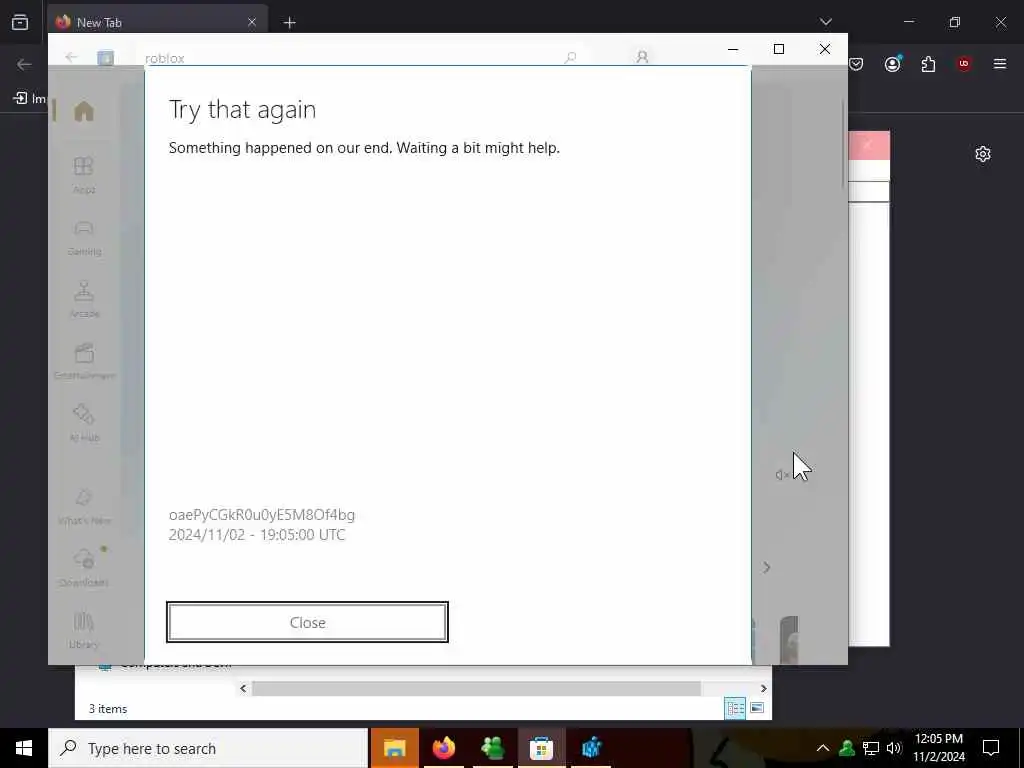This screenshot has height=768, width=1024.
Task: Open the Pocket icon in Firefox toolbar
Action: 856,64
